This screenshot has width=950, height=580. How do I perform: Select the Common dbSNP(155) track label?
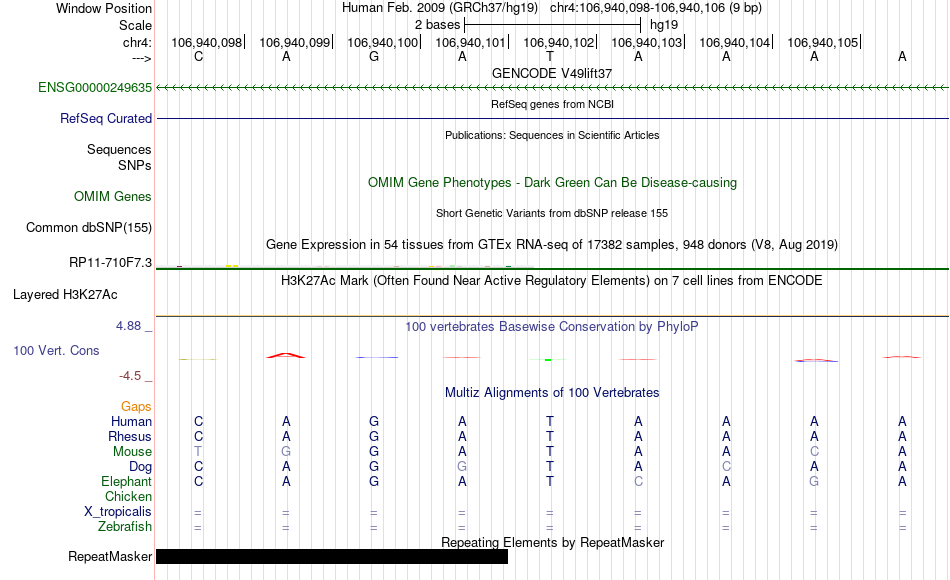tap(89, 228)
